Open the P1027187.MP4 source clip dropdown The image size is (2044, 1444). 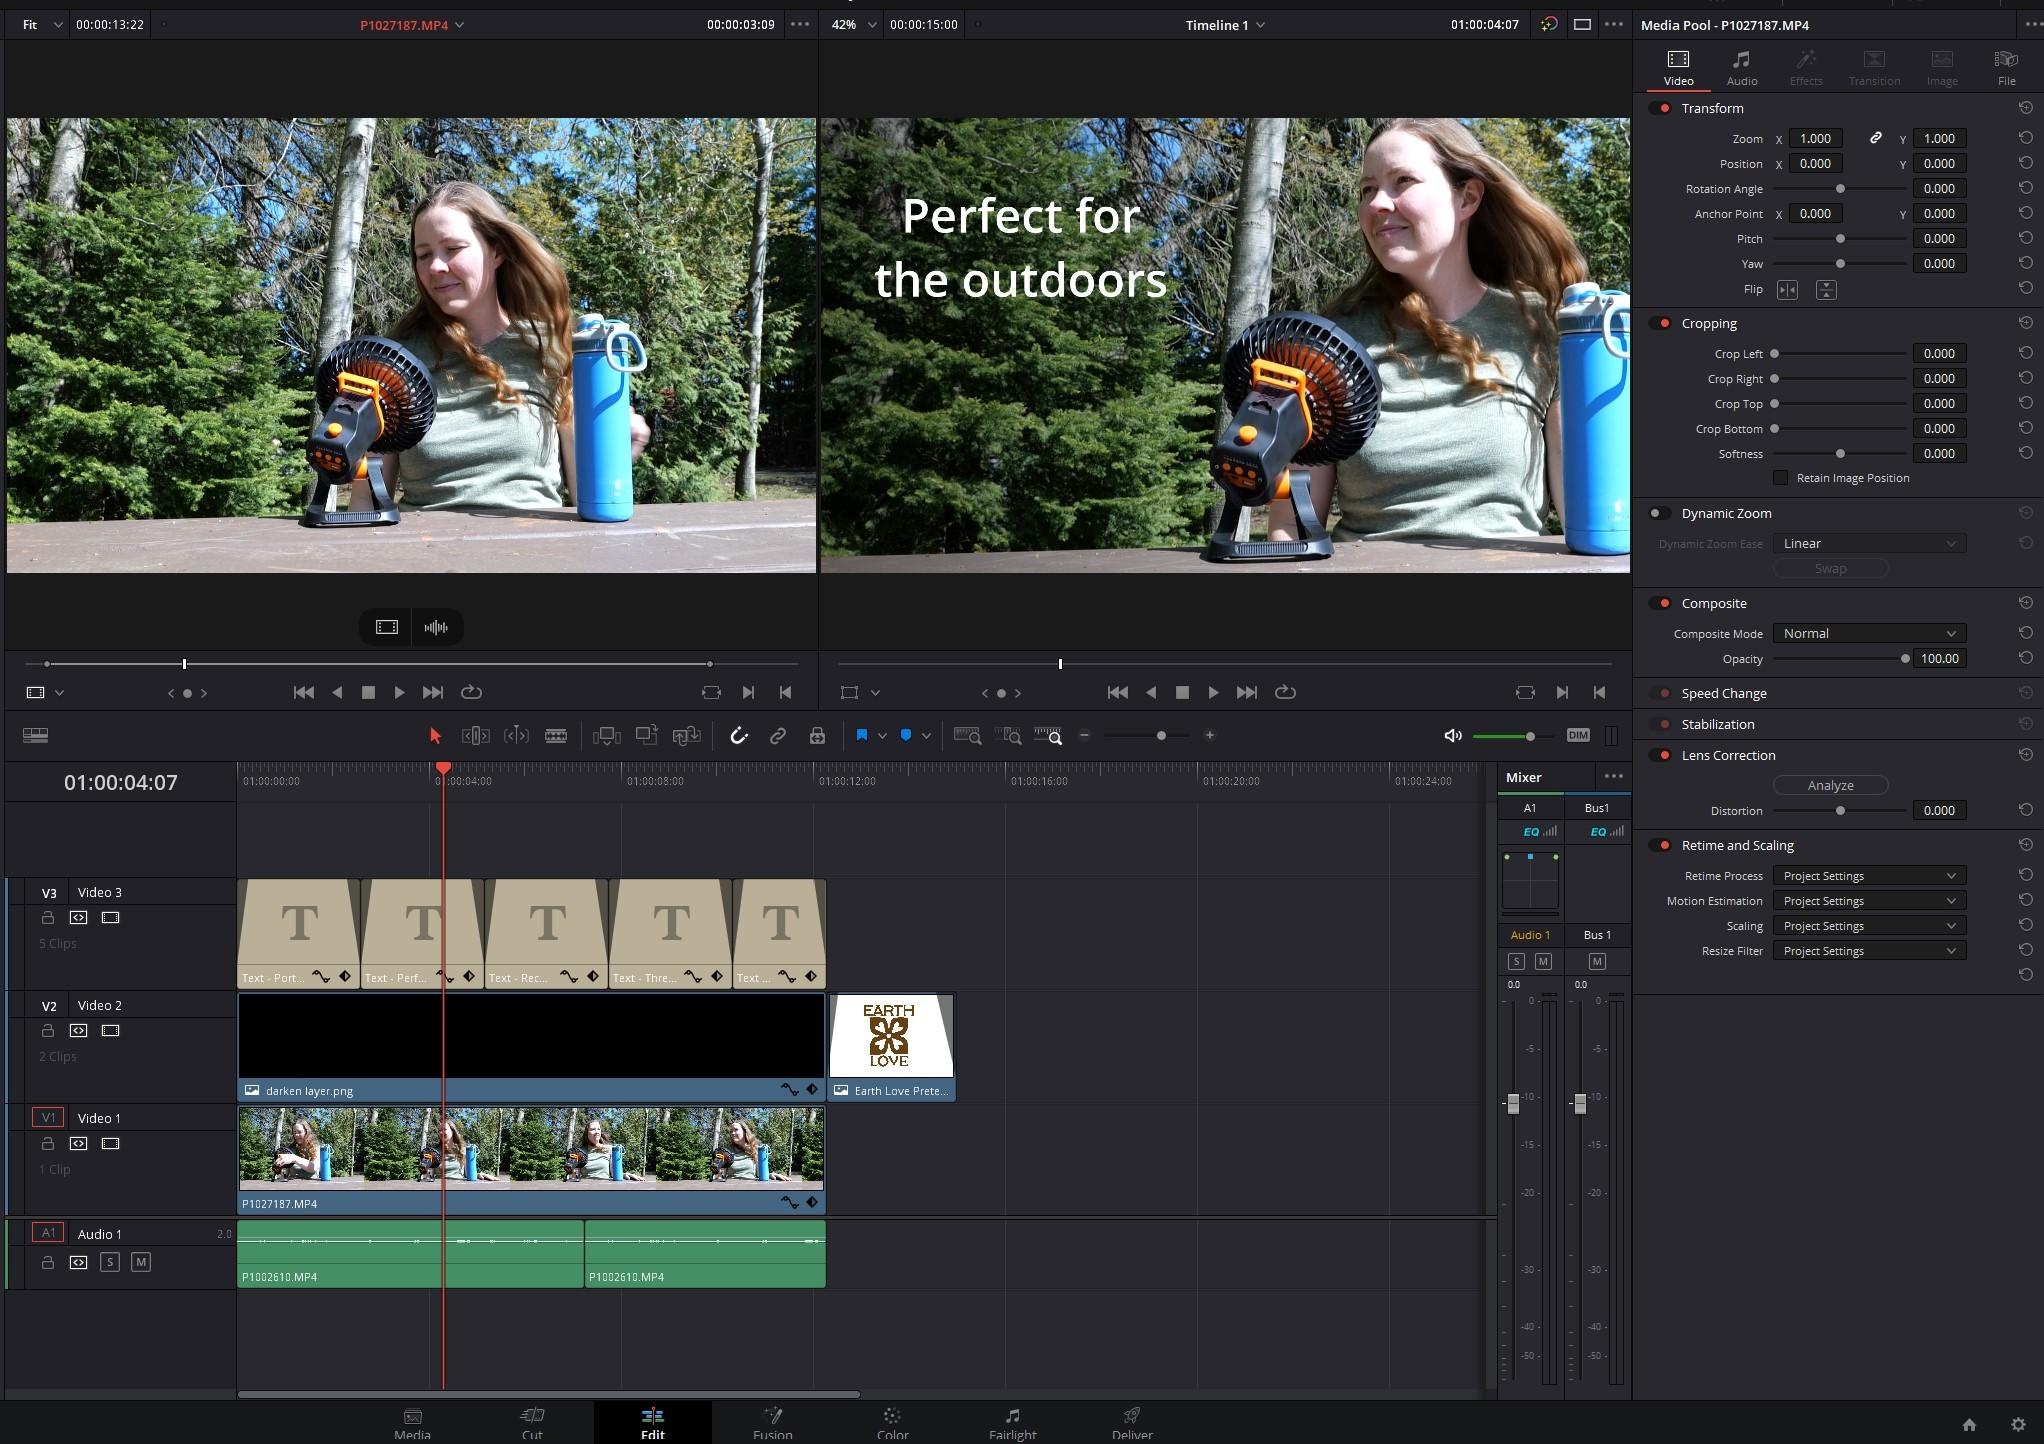[x=412, y=25]
